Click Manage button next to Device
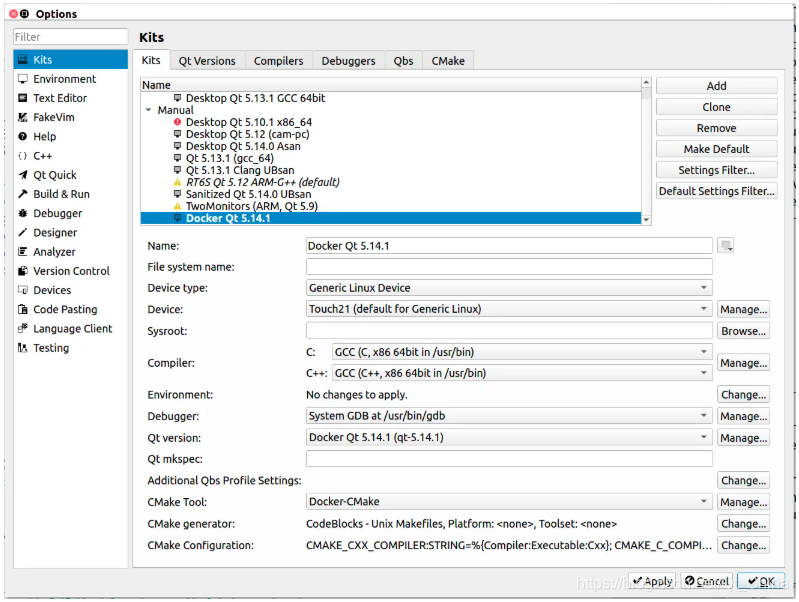Viewport: 799px width, 602px height. pos(743,309)
